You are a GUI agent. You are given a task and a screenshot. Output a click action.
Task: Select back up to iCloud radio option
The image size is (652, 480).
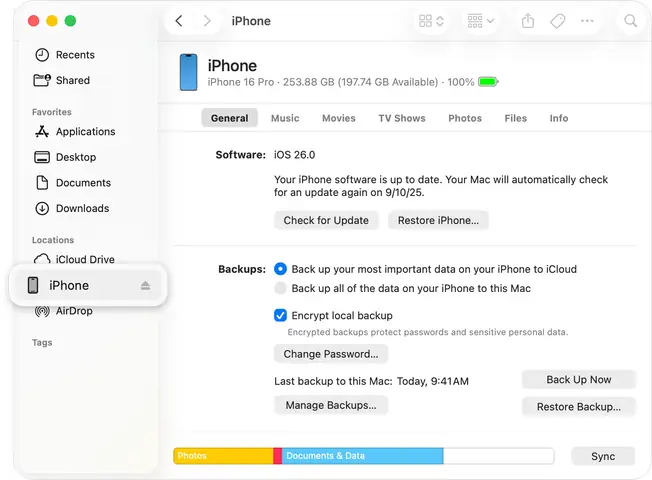[280, 269]
